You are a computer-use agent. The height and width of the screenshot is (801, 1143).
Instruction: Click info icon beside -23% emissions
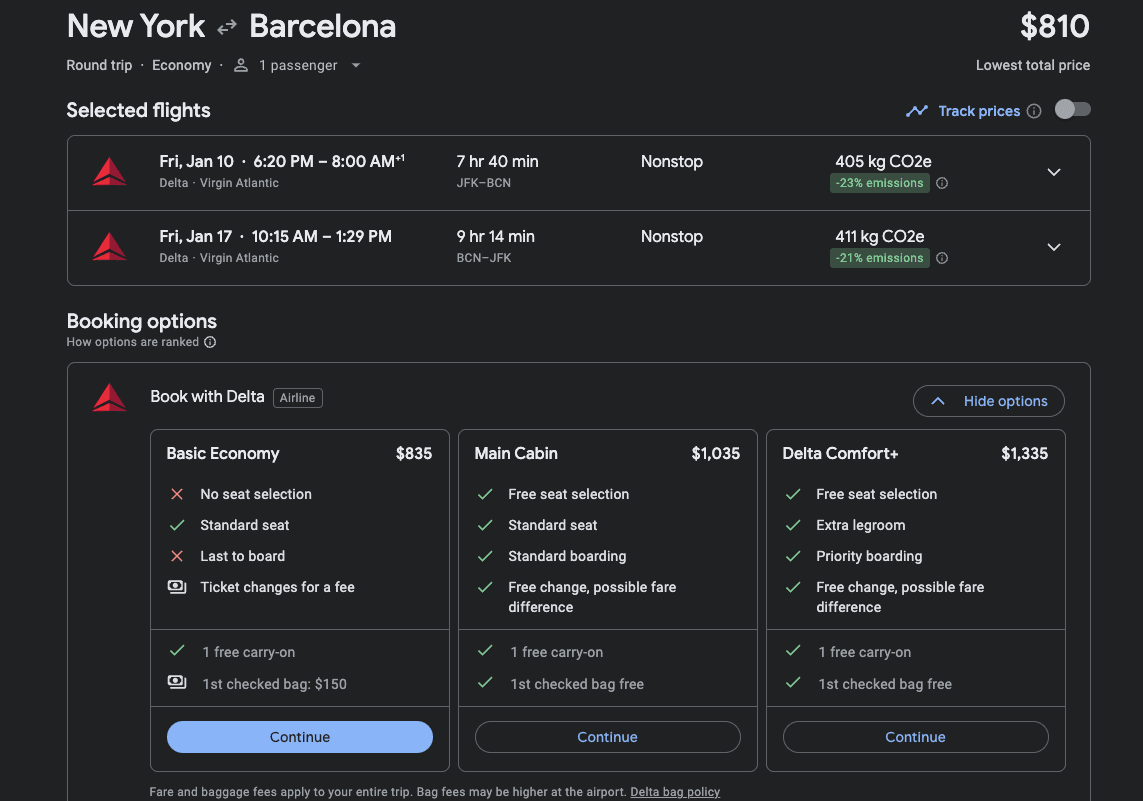(x=942, y=183)
